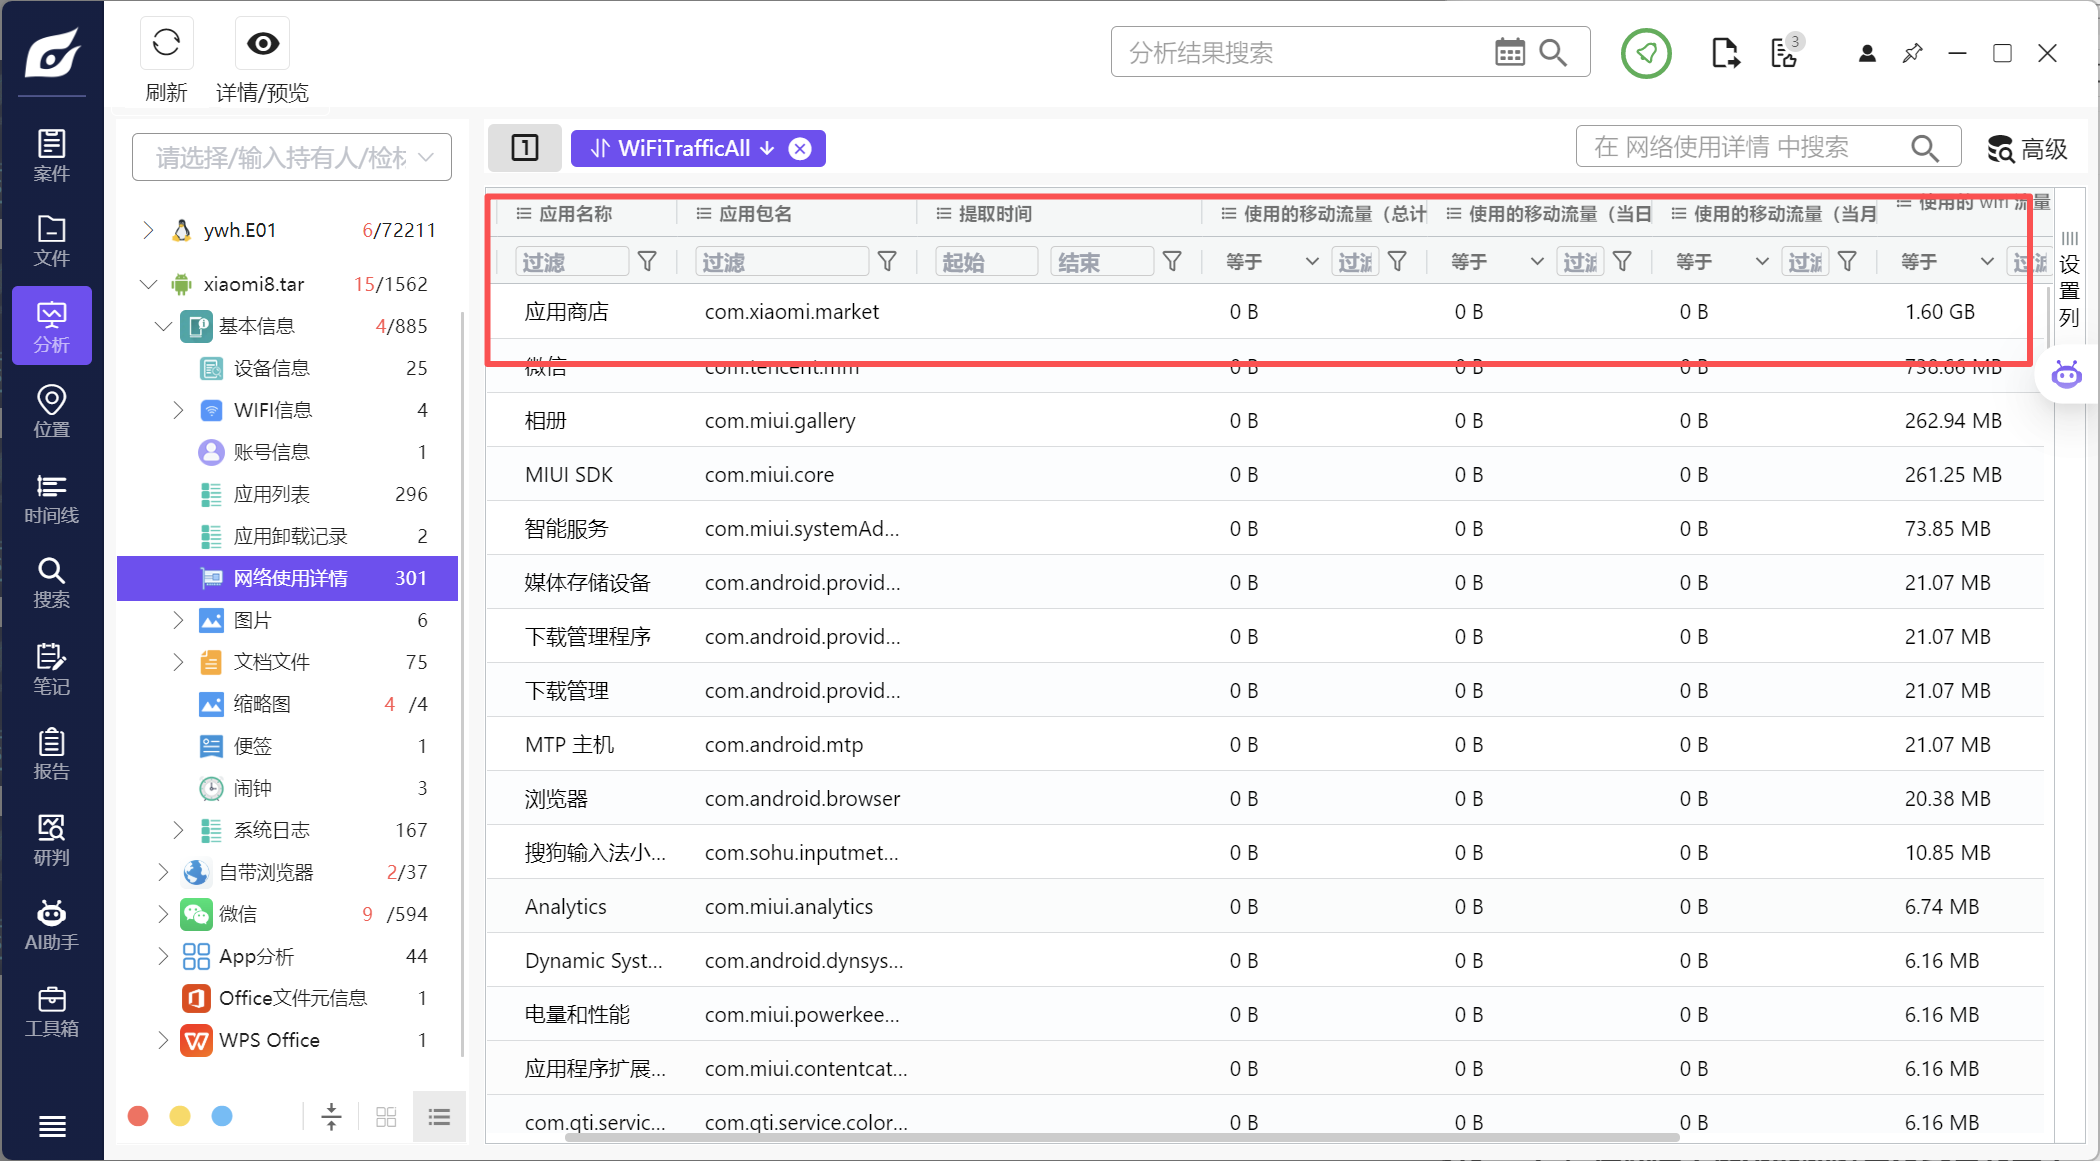Image resolution: width=2100 pixels, height=1161 pixels.
Task: Open the 工具箱 toolbox sidebar icon
Action: [52, 1011]
